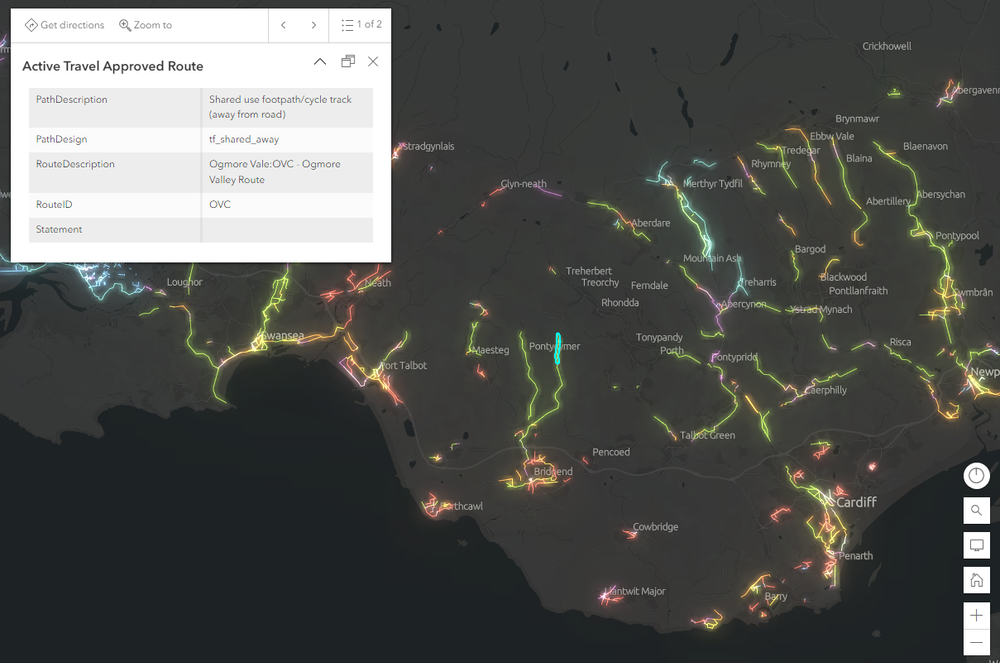Image resolution: width=1000 pixels, height=663 pixels.
Task: Click the RouteDescription field label
Action: click(75, 164)
